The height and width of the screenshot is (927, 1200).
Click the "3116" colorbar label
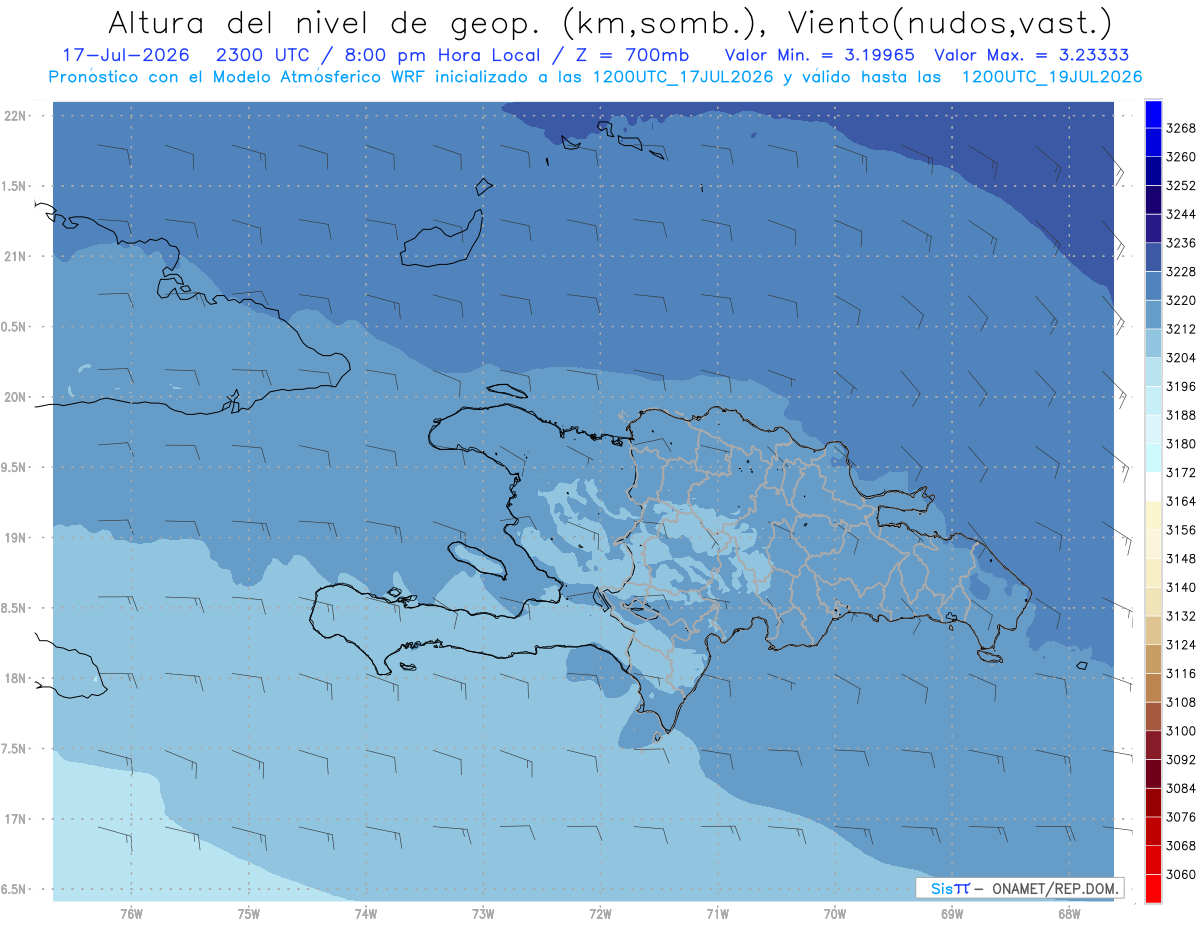click(x=1181, y=674)
